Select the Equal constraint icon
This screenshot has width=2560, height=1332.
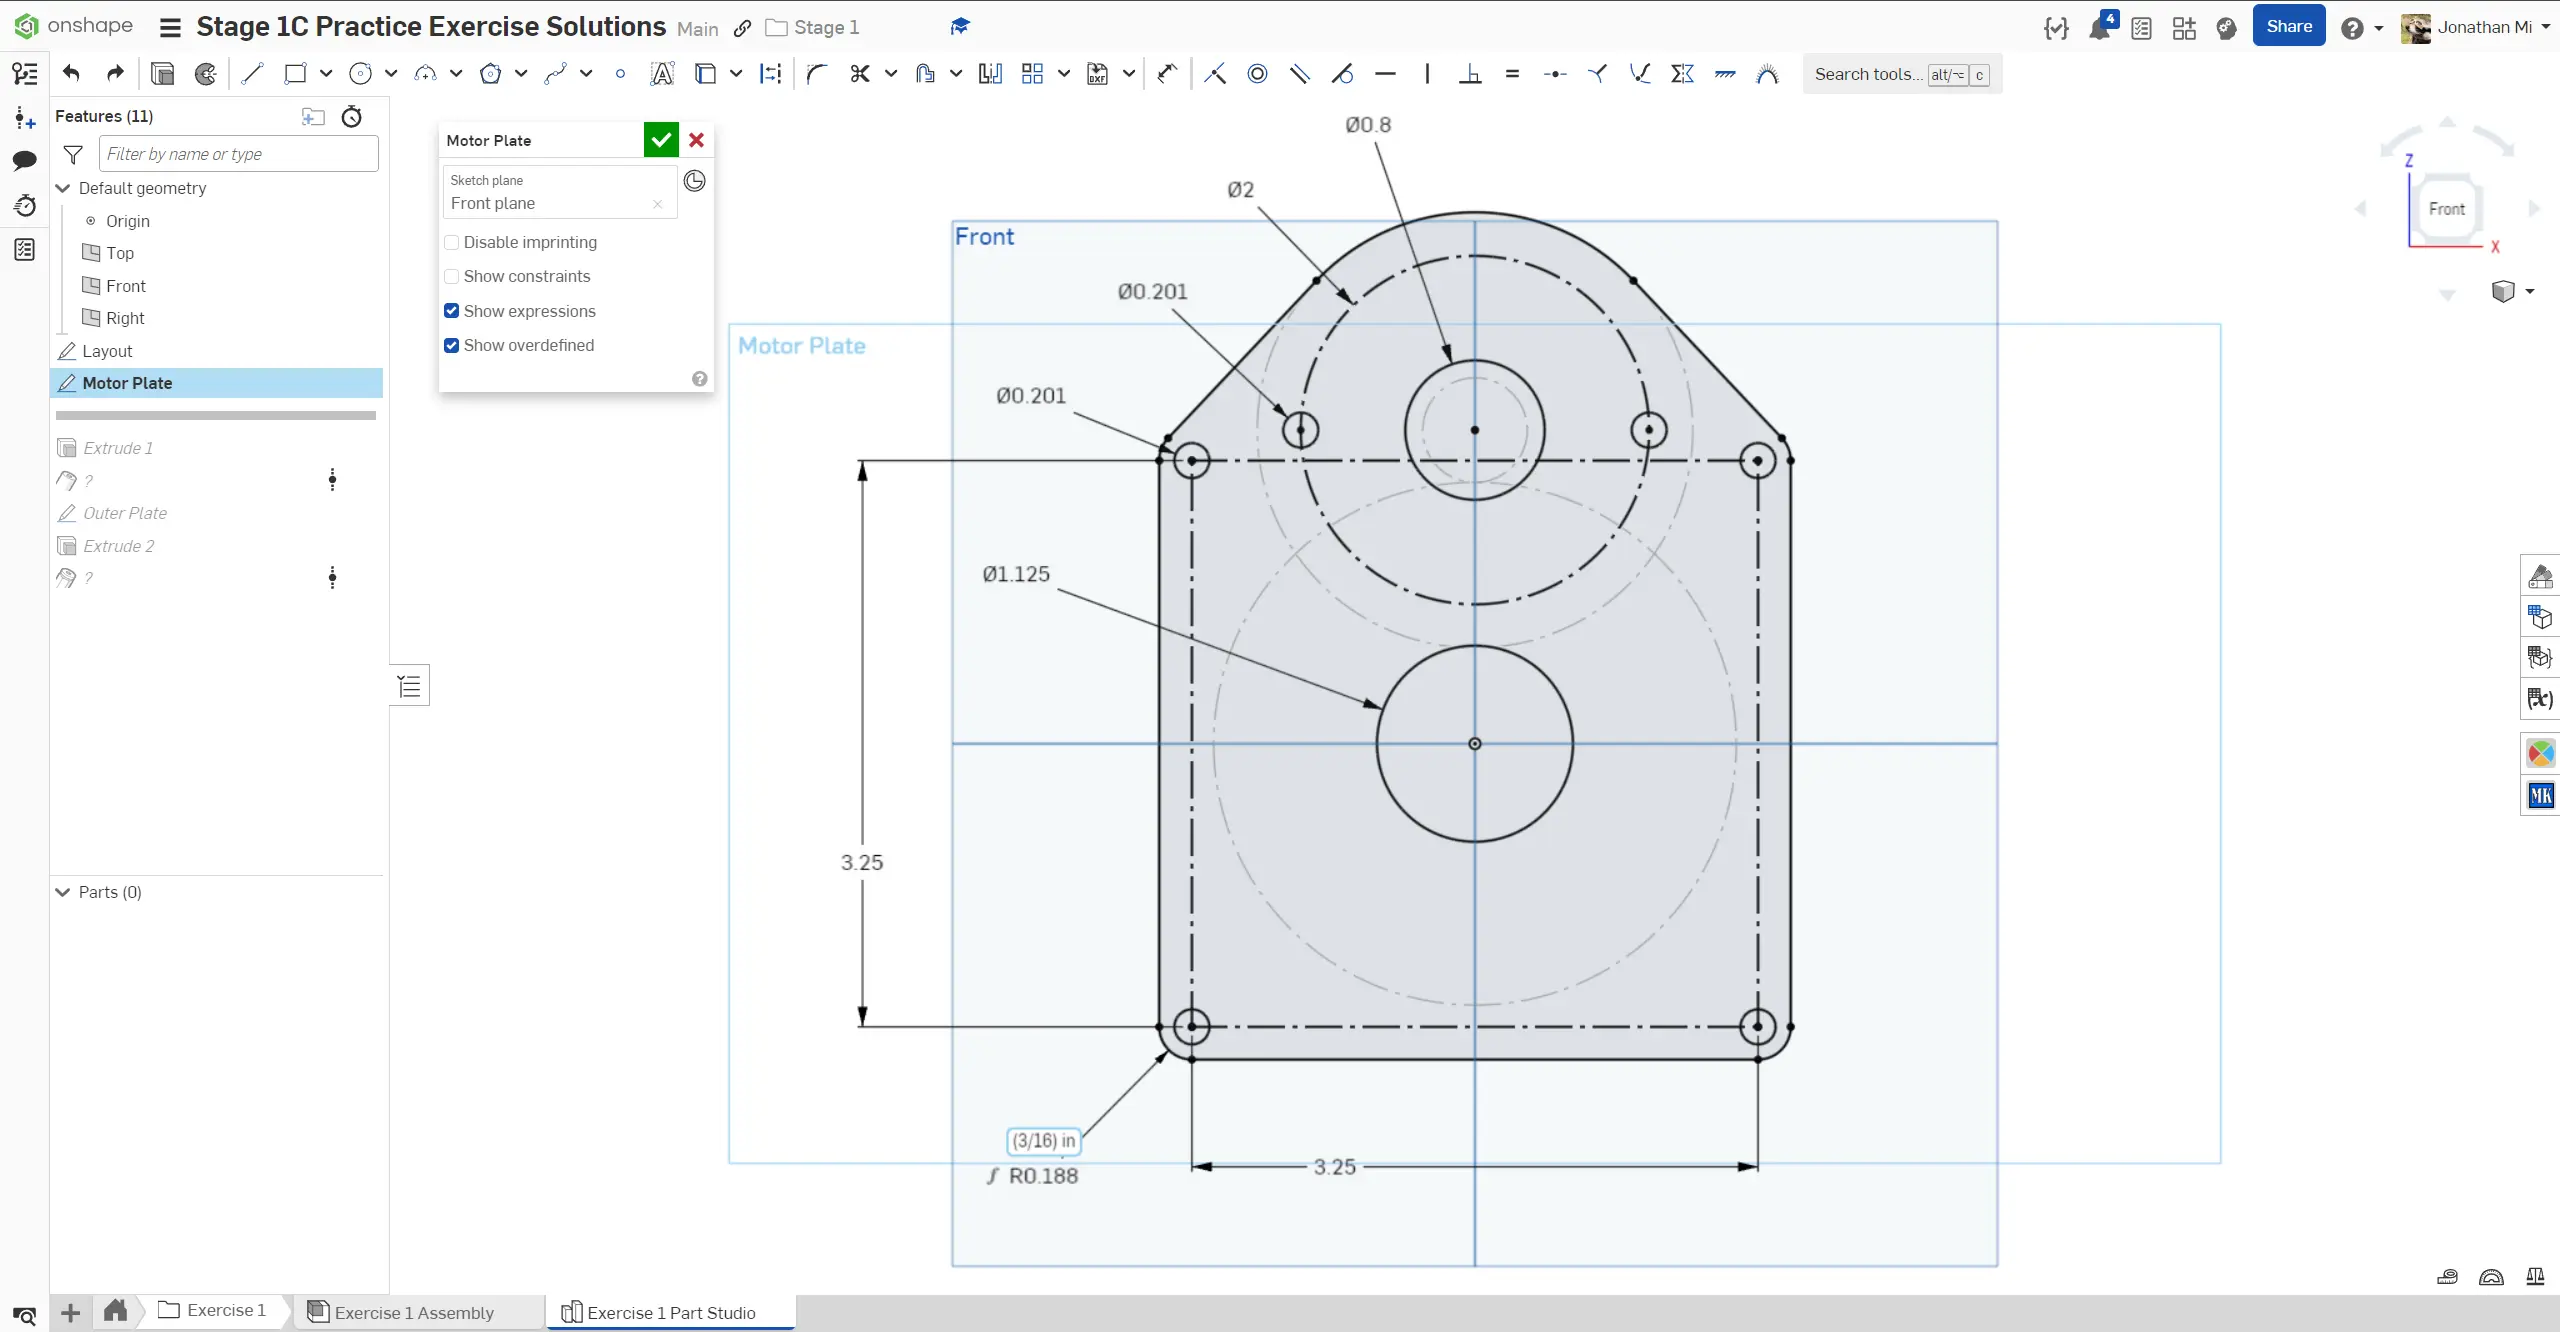click(1512, 73)
